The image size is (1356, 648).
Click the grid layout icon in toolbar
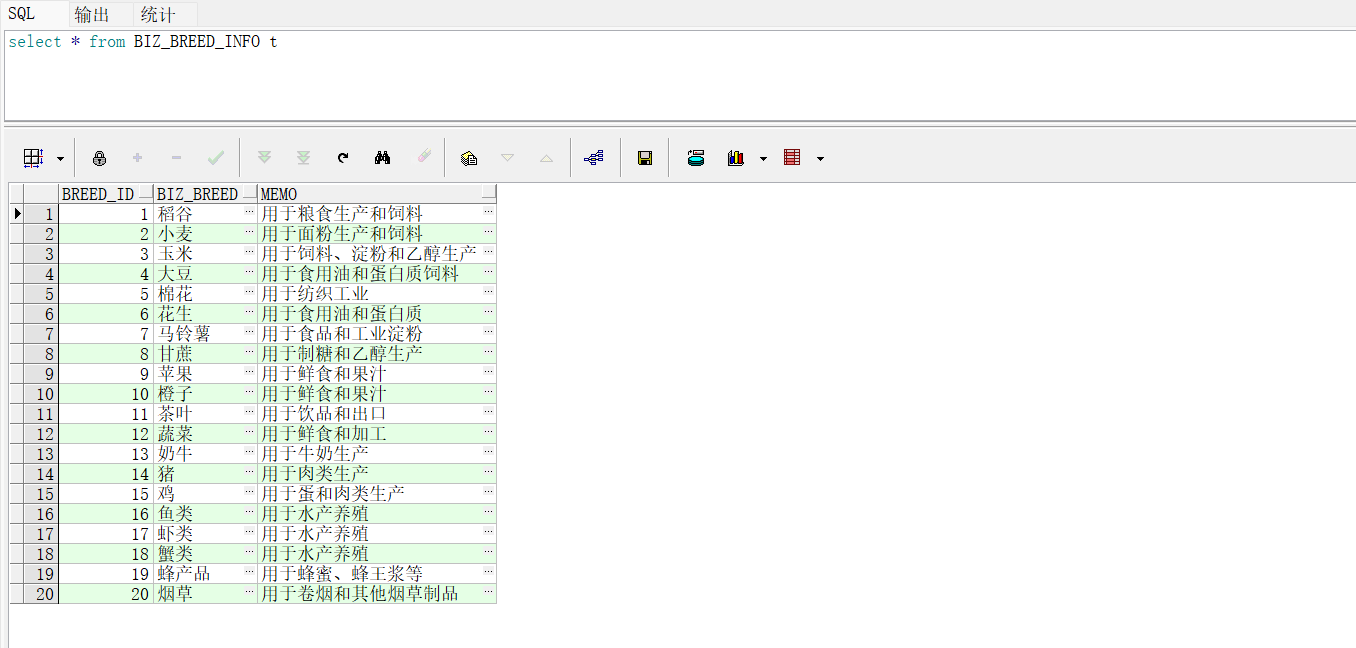click(x=33, y=158)
